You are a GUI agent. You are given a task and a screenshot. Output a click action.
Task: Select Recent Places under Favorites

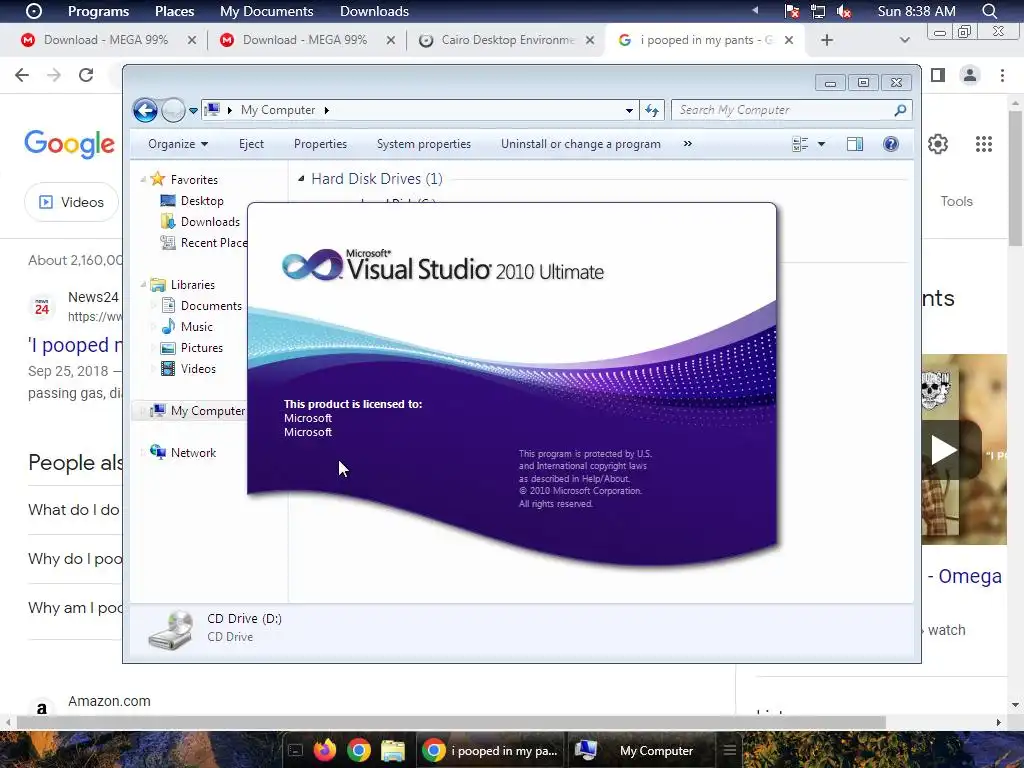pos(204,243)
